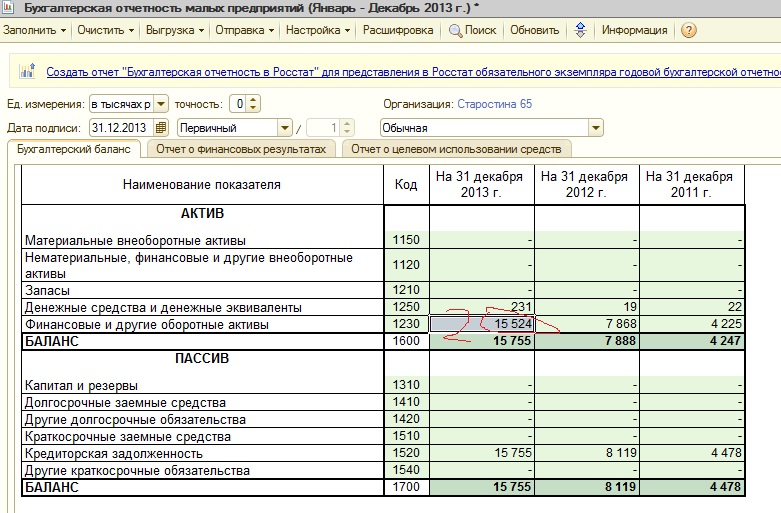Click the expand/collapse arrows toolbar icon
Viewport: 781px width, 513px height.
580,30
